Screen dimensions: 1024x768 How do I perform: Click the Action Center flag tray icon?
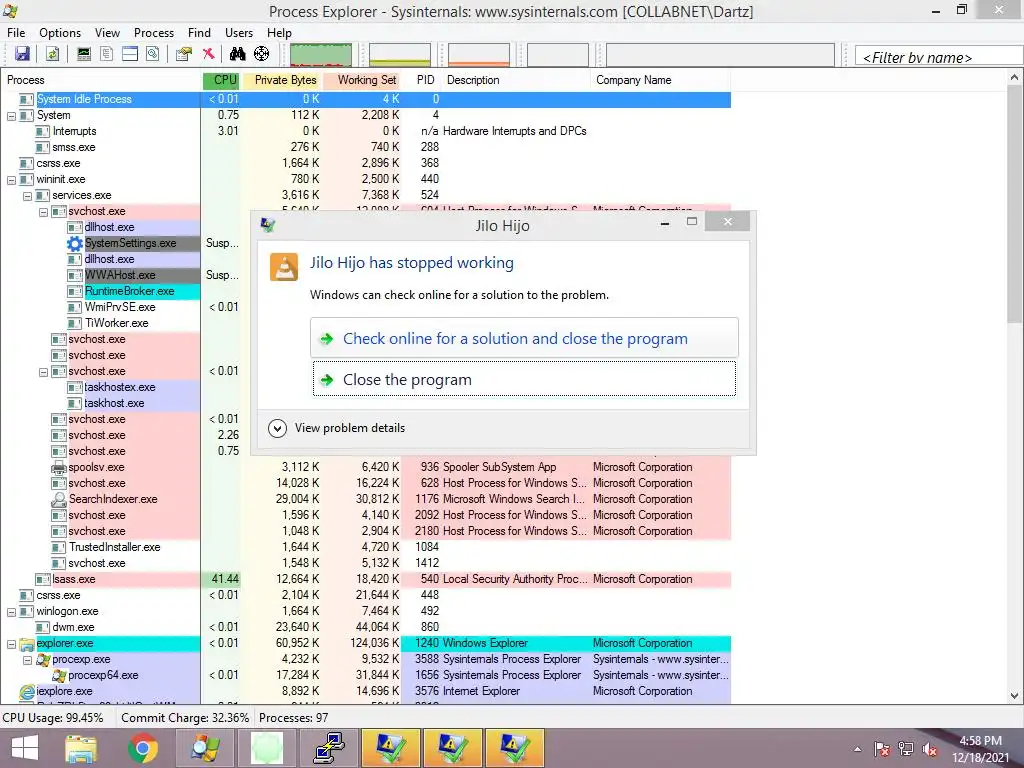(882, 749)
